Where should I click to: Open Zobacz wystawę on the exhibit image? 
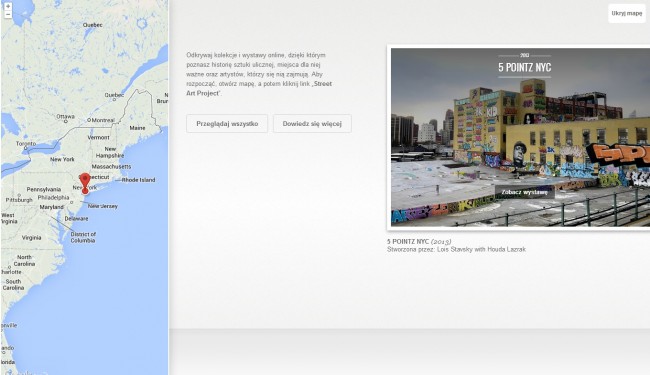pos(524,192)
